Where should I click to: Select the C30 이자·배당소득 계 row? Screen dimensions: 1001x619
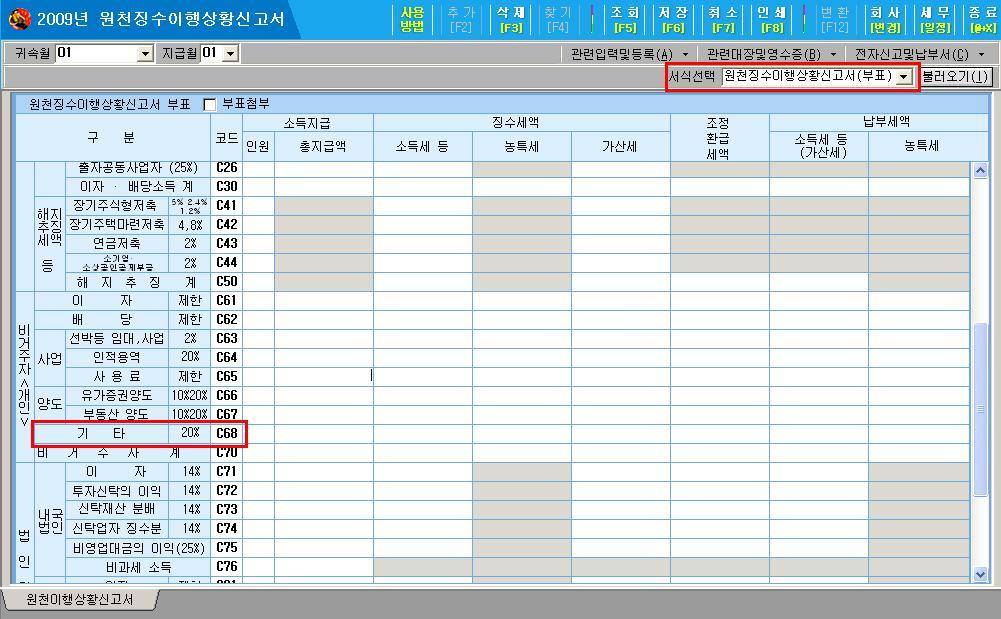click(x=137, y=186)
